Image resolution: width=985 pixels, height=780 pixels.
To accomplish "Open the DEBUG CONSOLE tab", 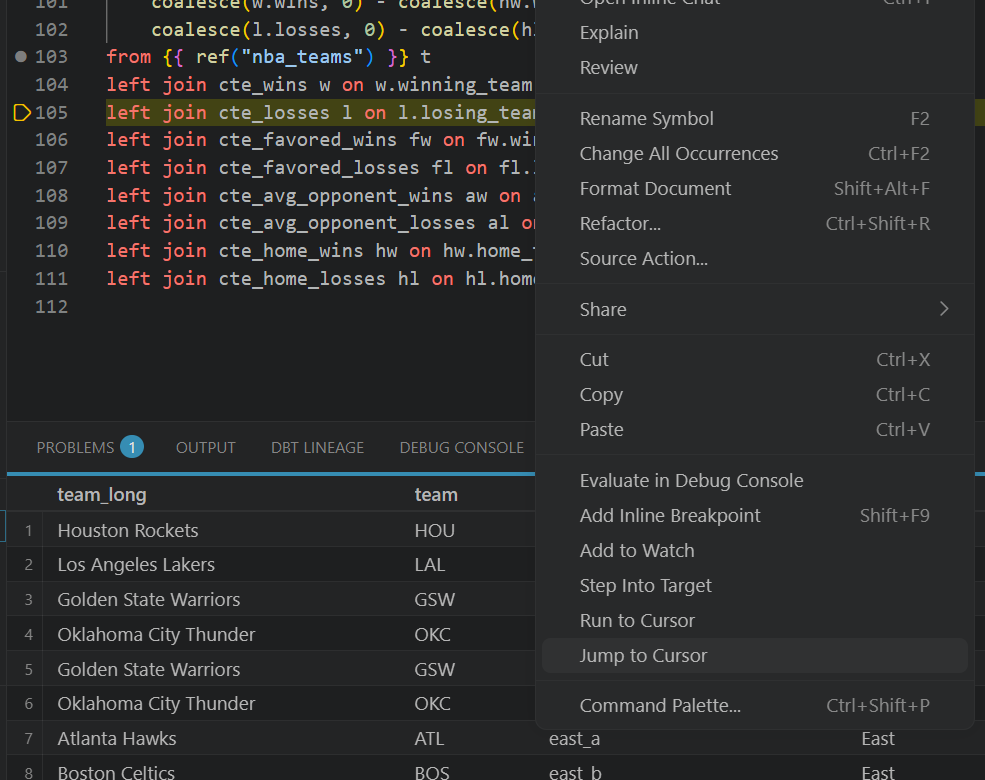I will (462, 447).
